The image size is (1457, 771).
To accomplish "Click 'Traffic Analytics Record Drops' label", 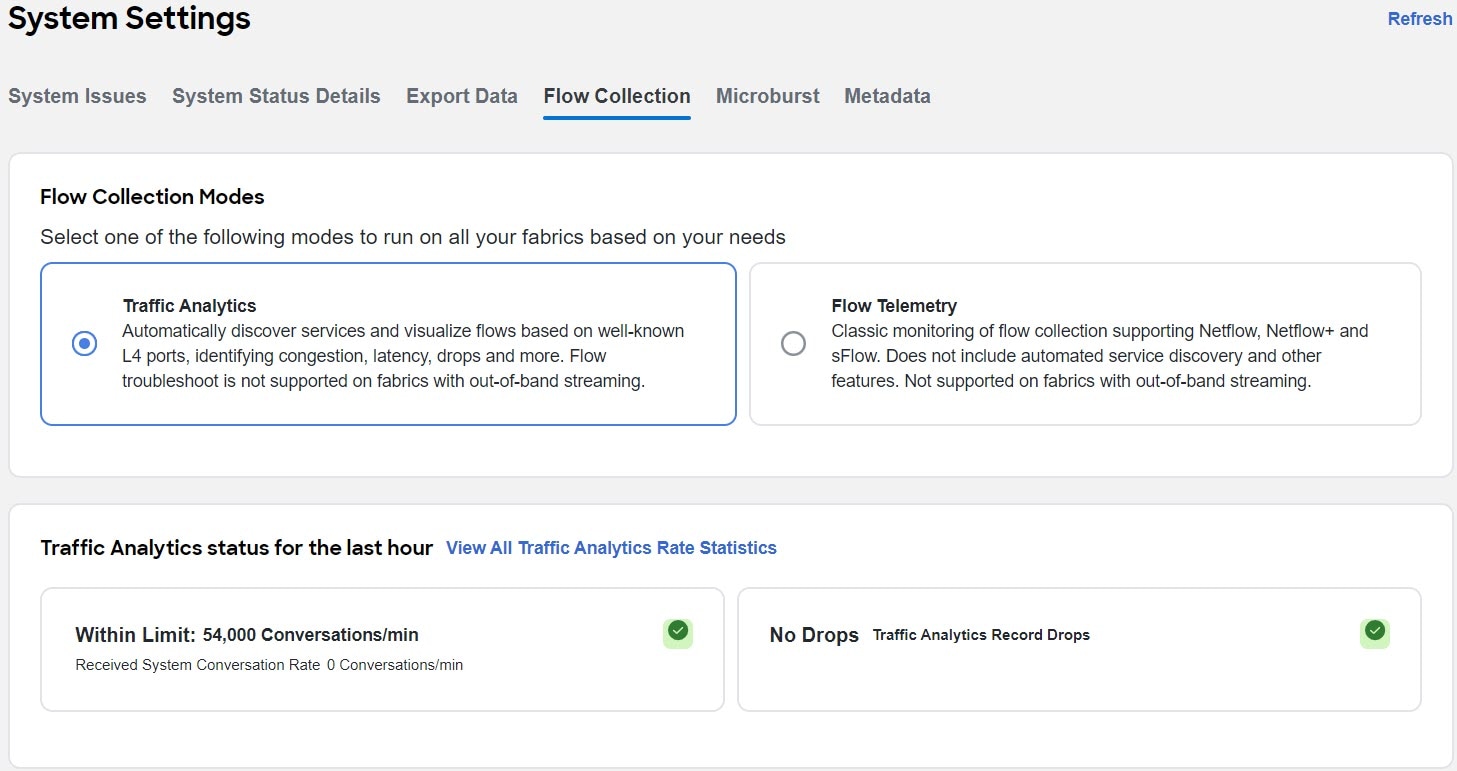I will [x=981, y=635].
